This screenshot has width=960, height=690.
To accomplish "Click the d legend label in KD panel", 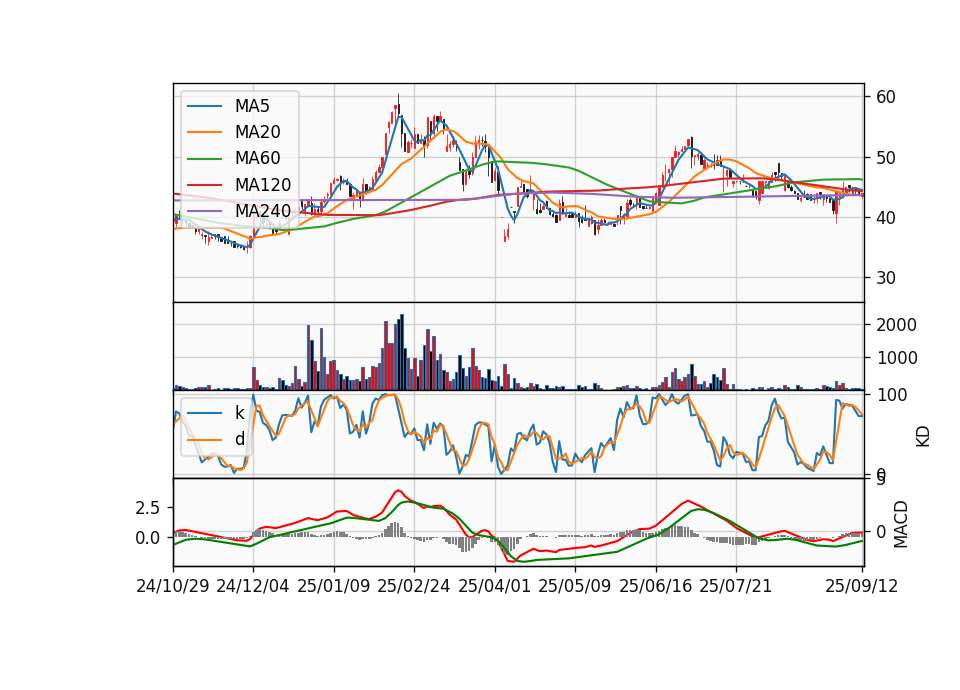I will click(240, 439).
